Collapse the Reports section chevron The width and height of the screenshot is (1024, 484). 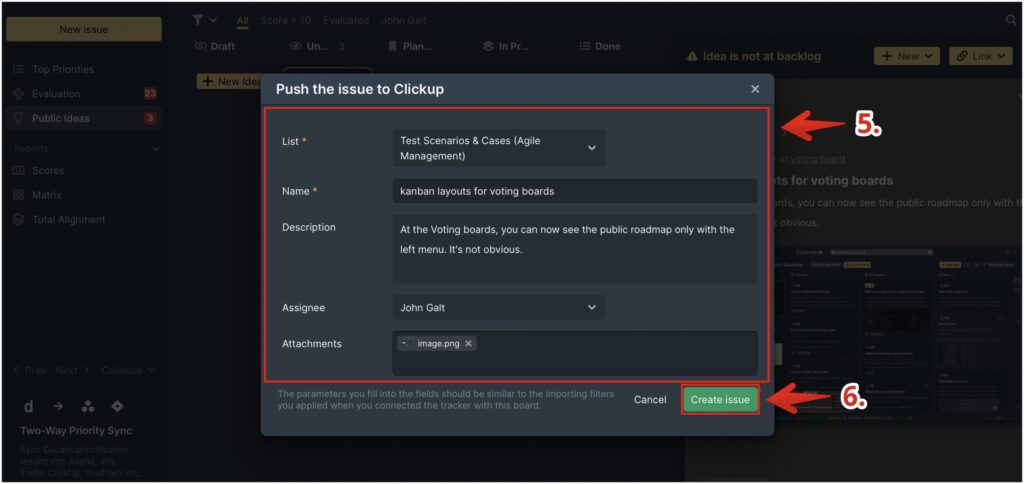pyautogui.click(x=155, y=149)
